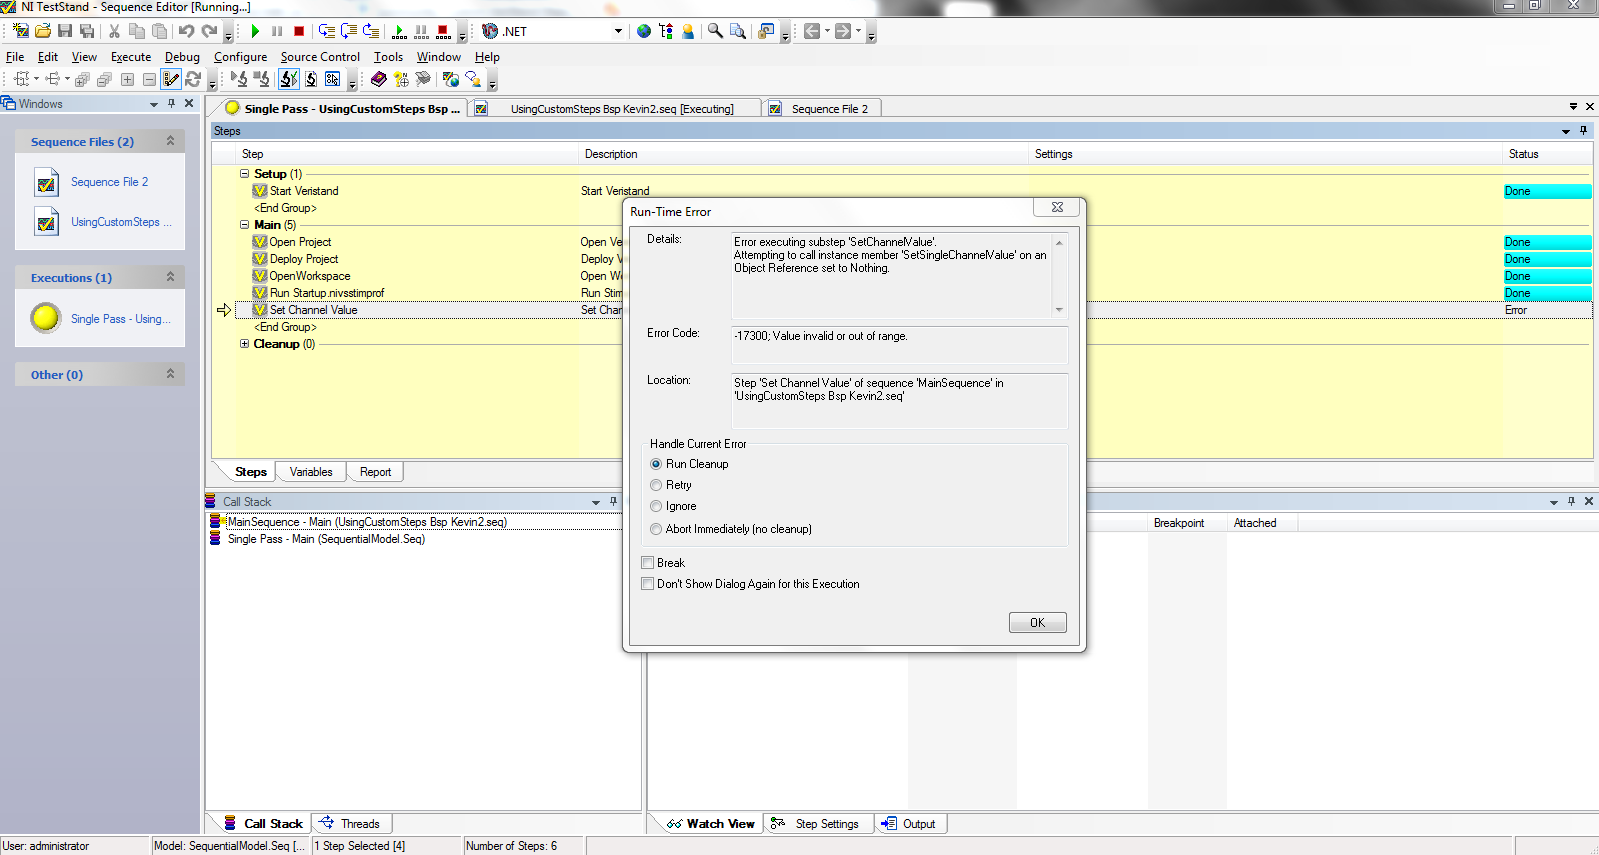Screen dimensions: 1599x855
Task: Expand the Cleanup step group
Action: tap(244, 344)
